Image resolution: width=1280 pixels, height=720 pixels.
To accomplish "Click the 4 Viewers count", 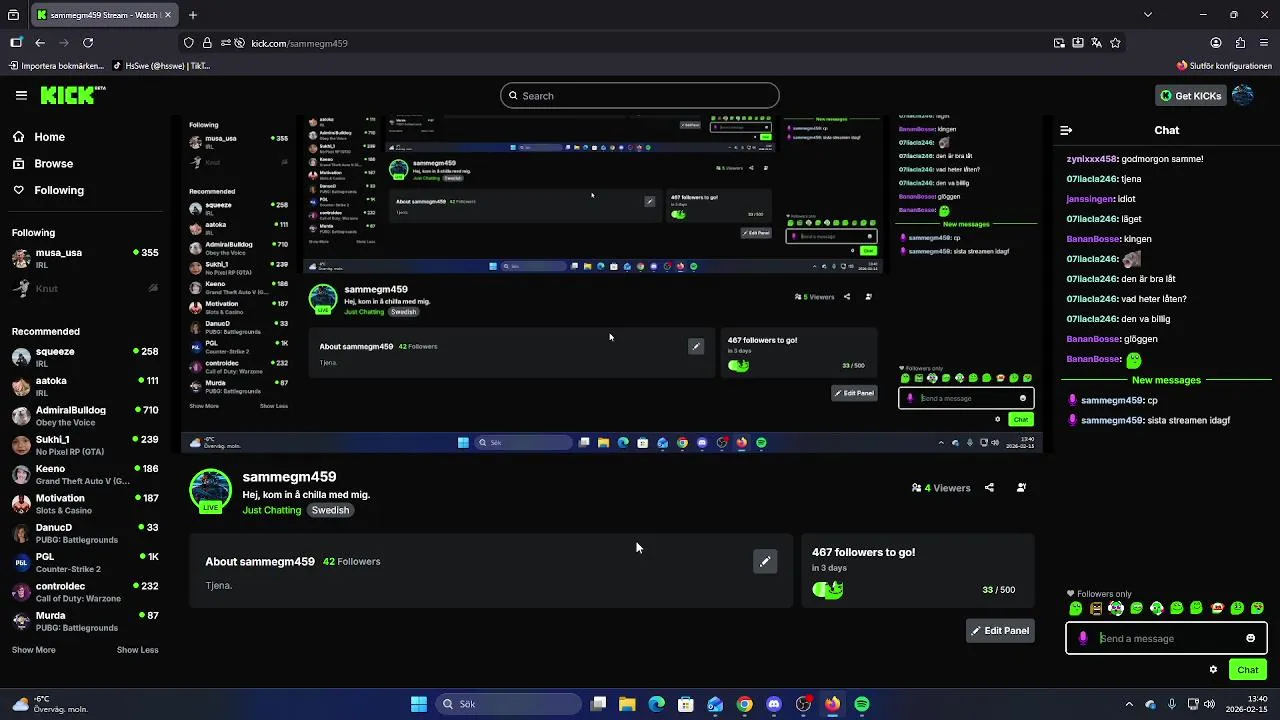I will pyautogui.click(x=941, y=488).
